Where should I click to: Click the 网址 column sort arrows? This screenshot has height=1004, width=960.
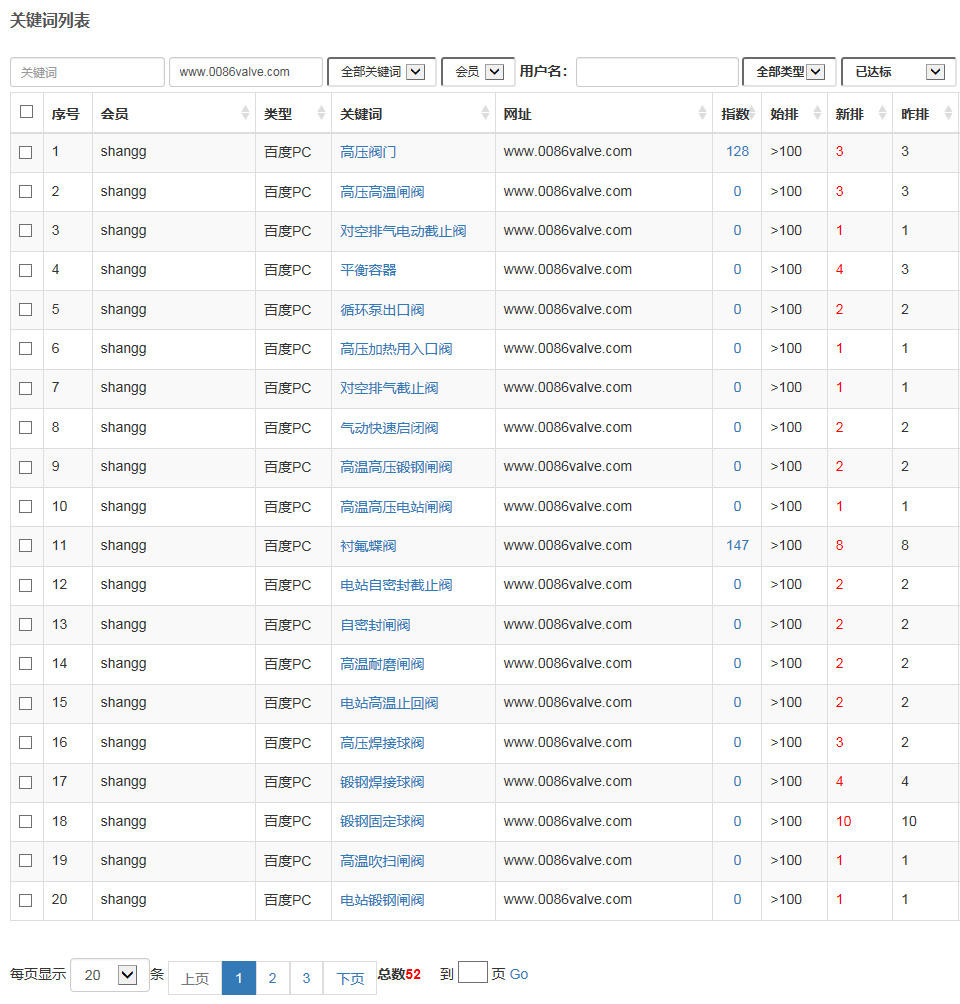702,114
